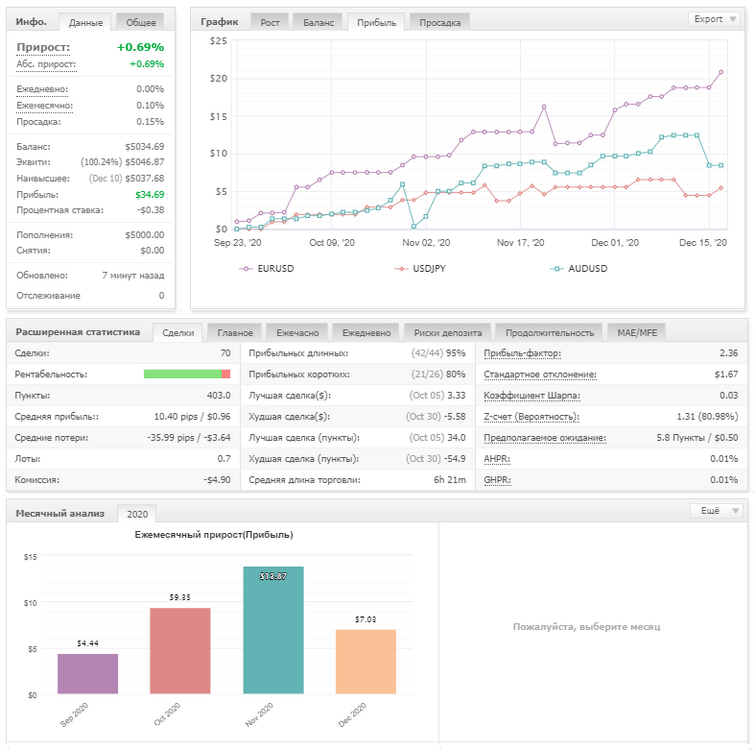Click the Ежедневно label in info panel
The height and width of the screenshot is (750, 755).
point(42,89)
